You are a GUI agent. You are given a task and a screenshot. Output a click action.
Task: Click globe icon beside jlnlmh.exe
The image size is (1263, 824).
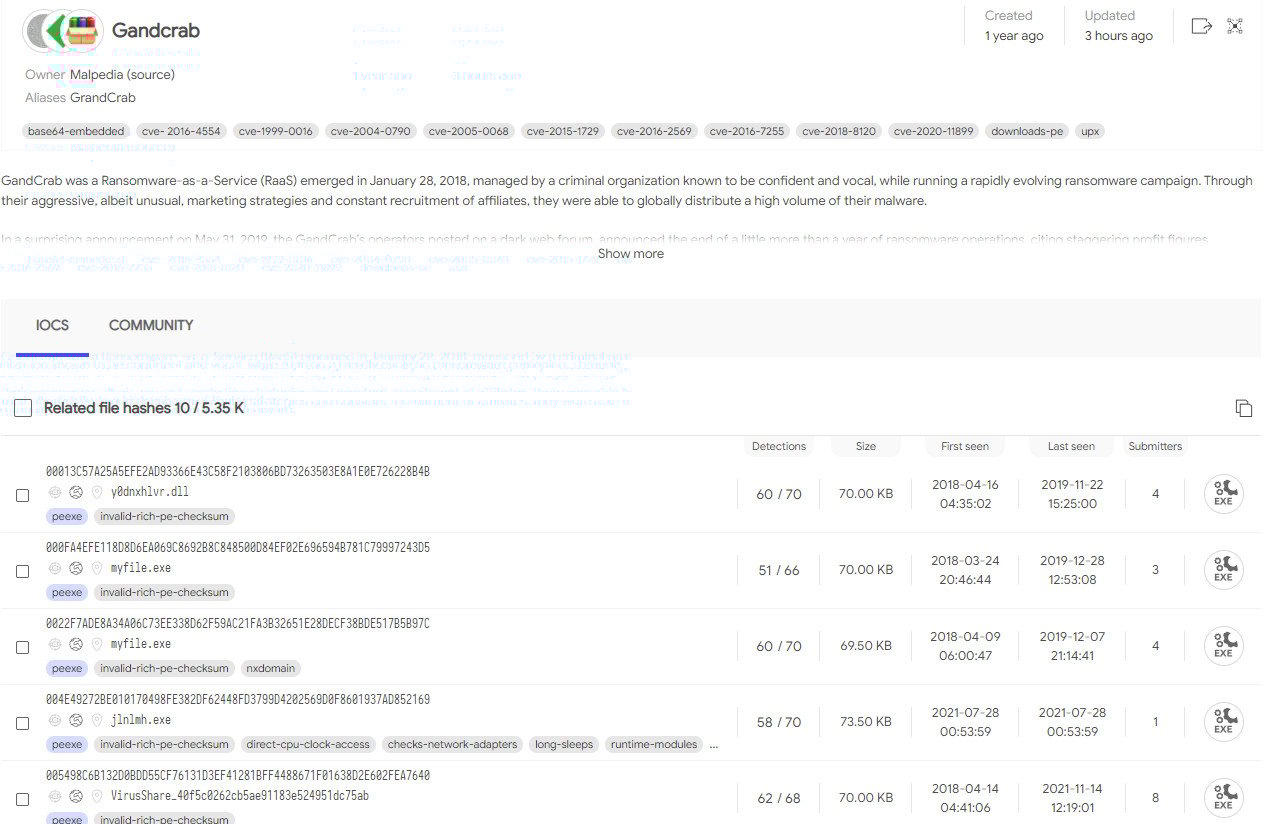click(75, 720)
